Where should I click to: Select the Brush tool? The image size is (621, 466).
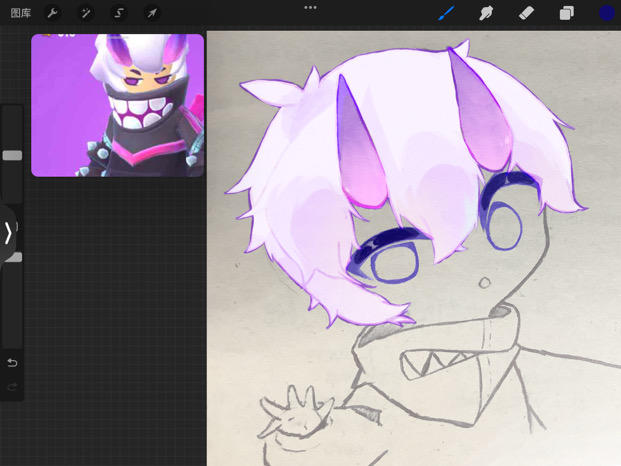tap(447, 13)
